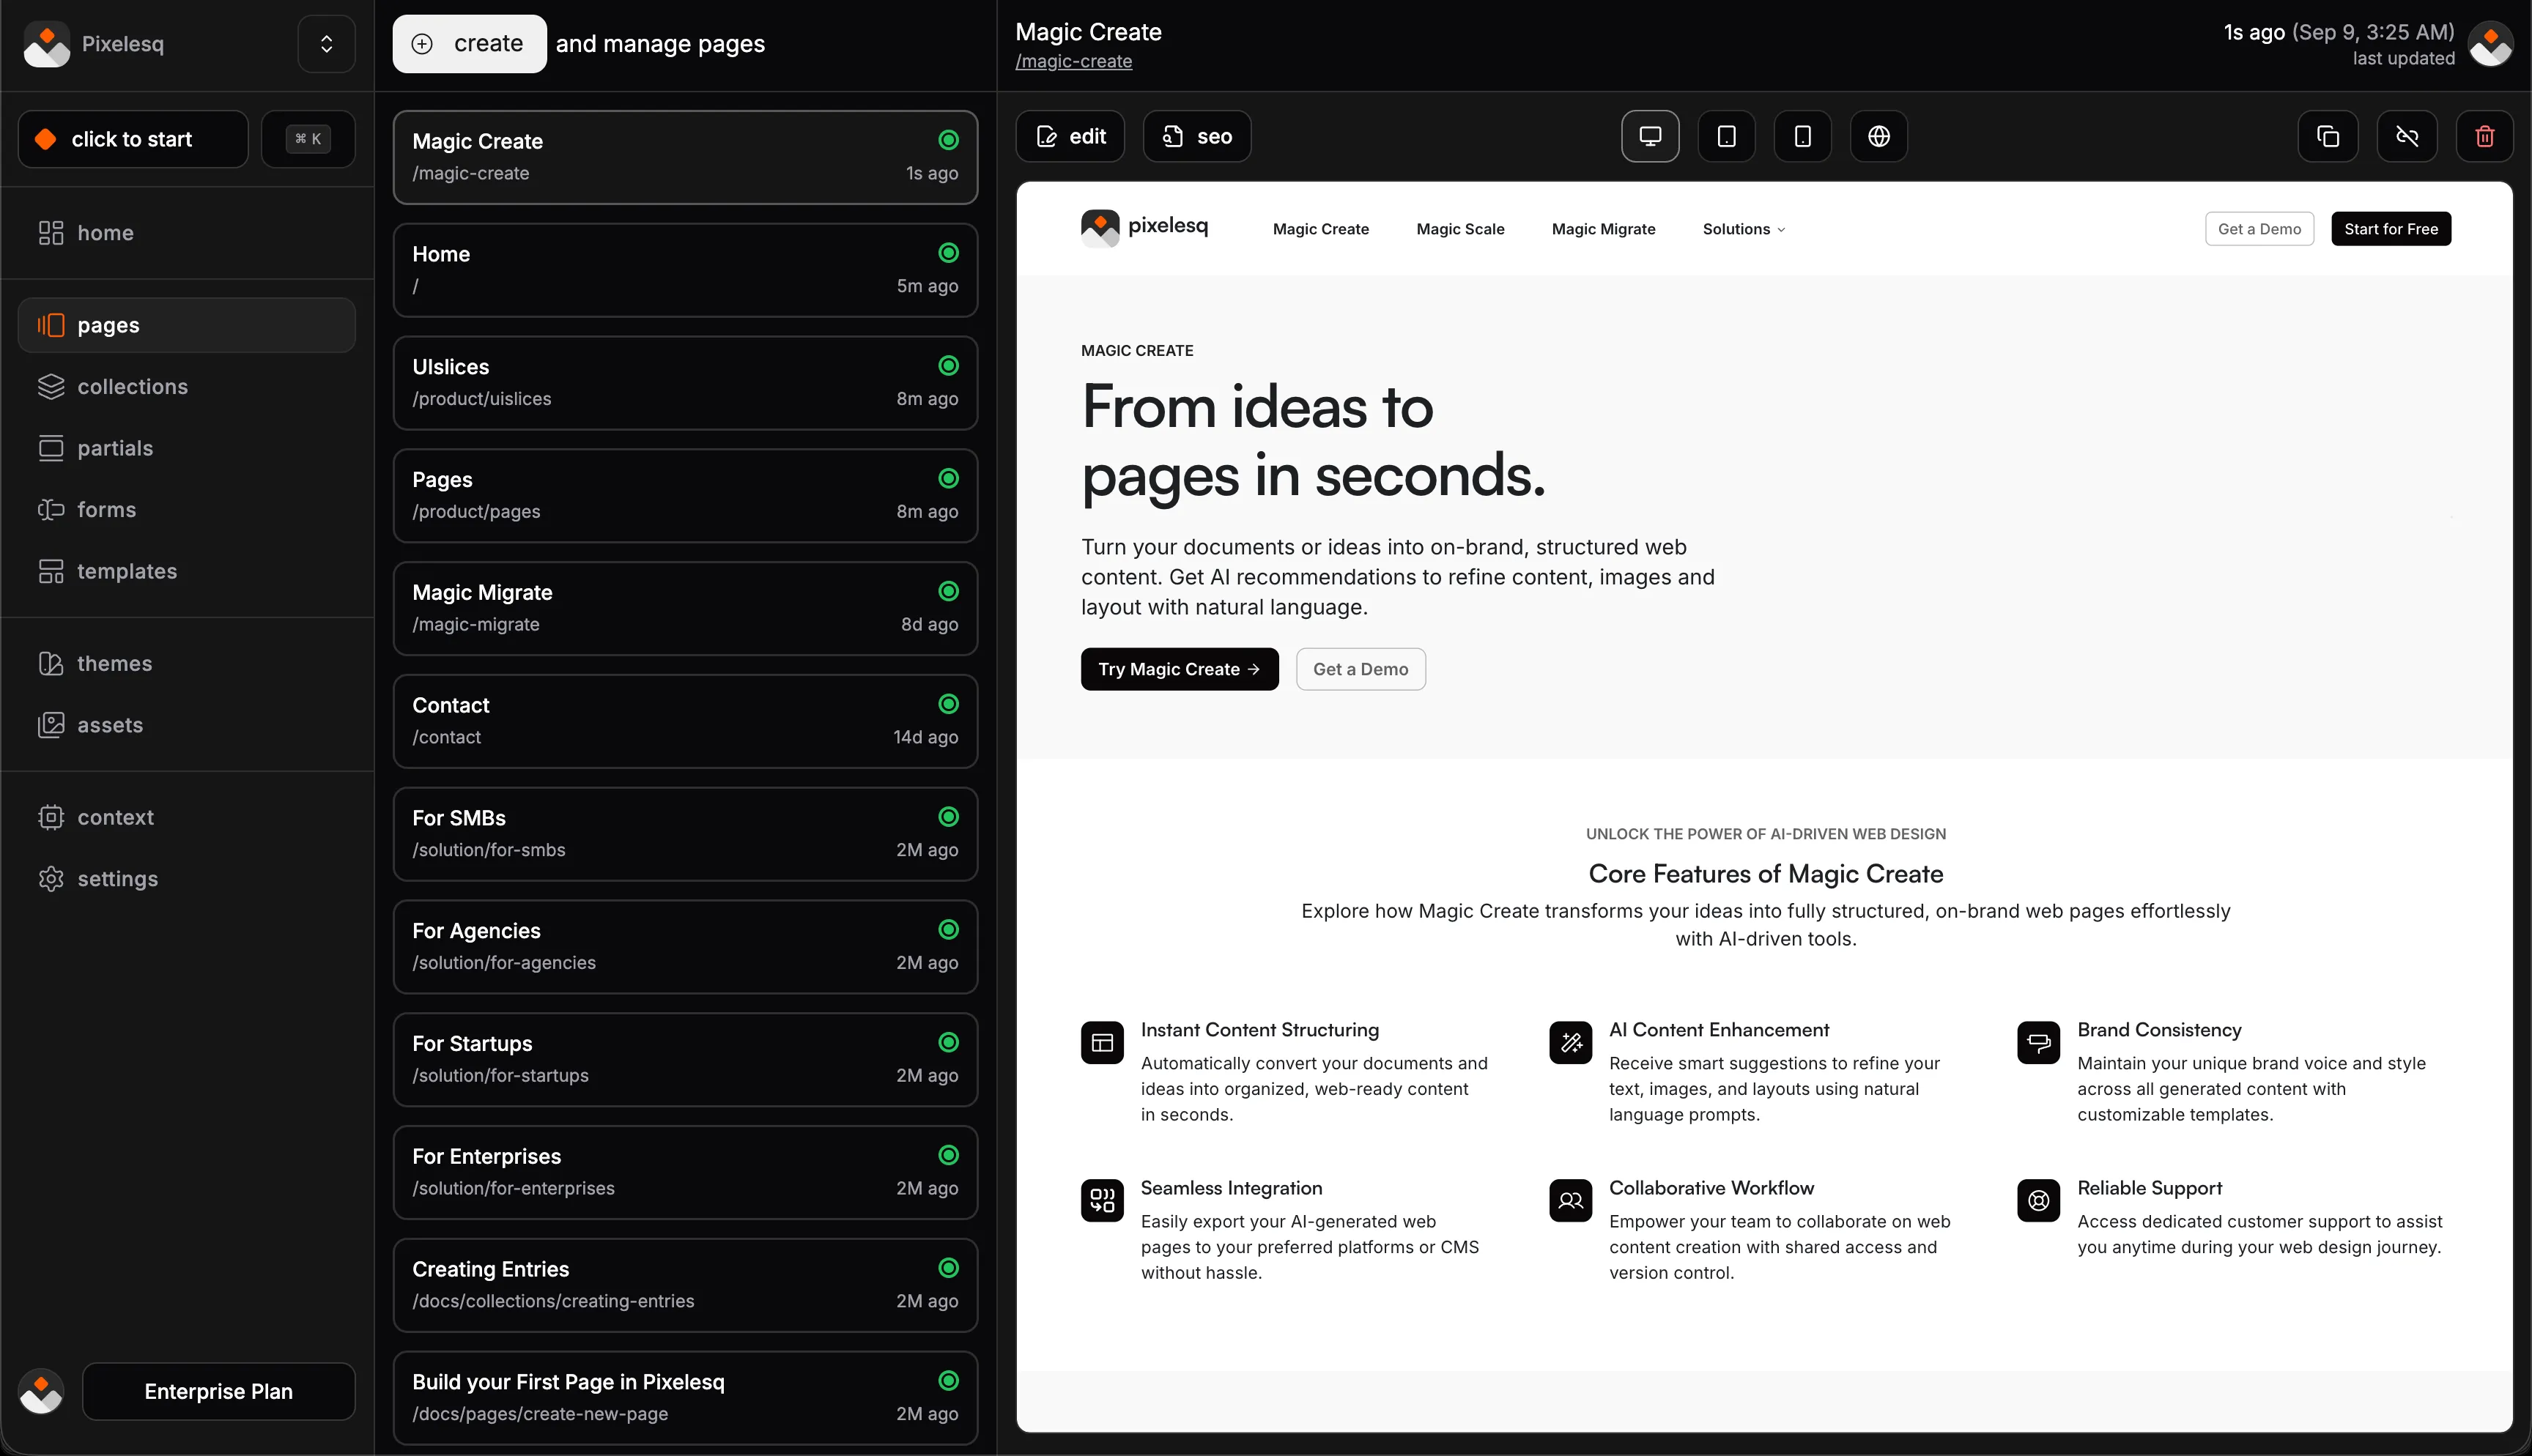Click the duplicate page icon
This screenshot has width=2532, height=1456.
(x=2328, y=136)
